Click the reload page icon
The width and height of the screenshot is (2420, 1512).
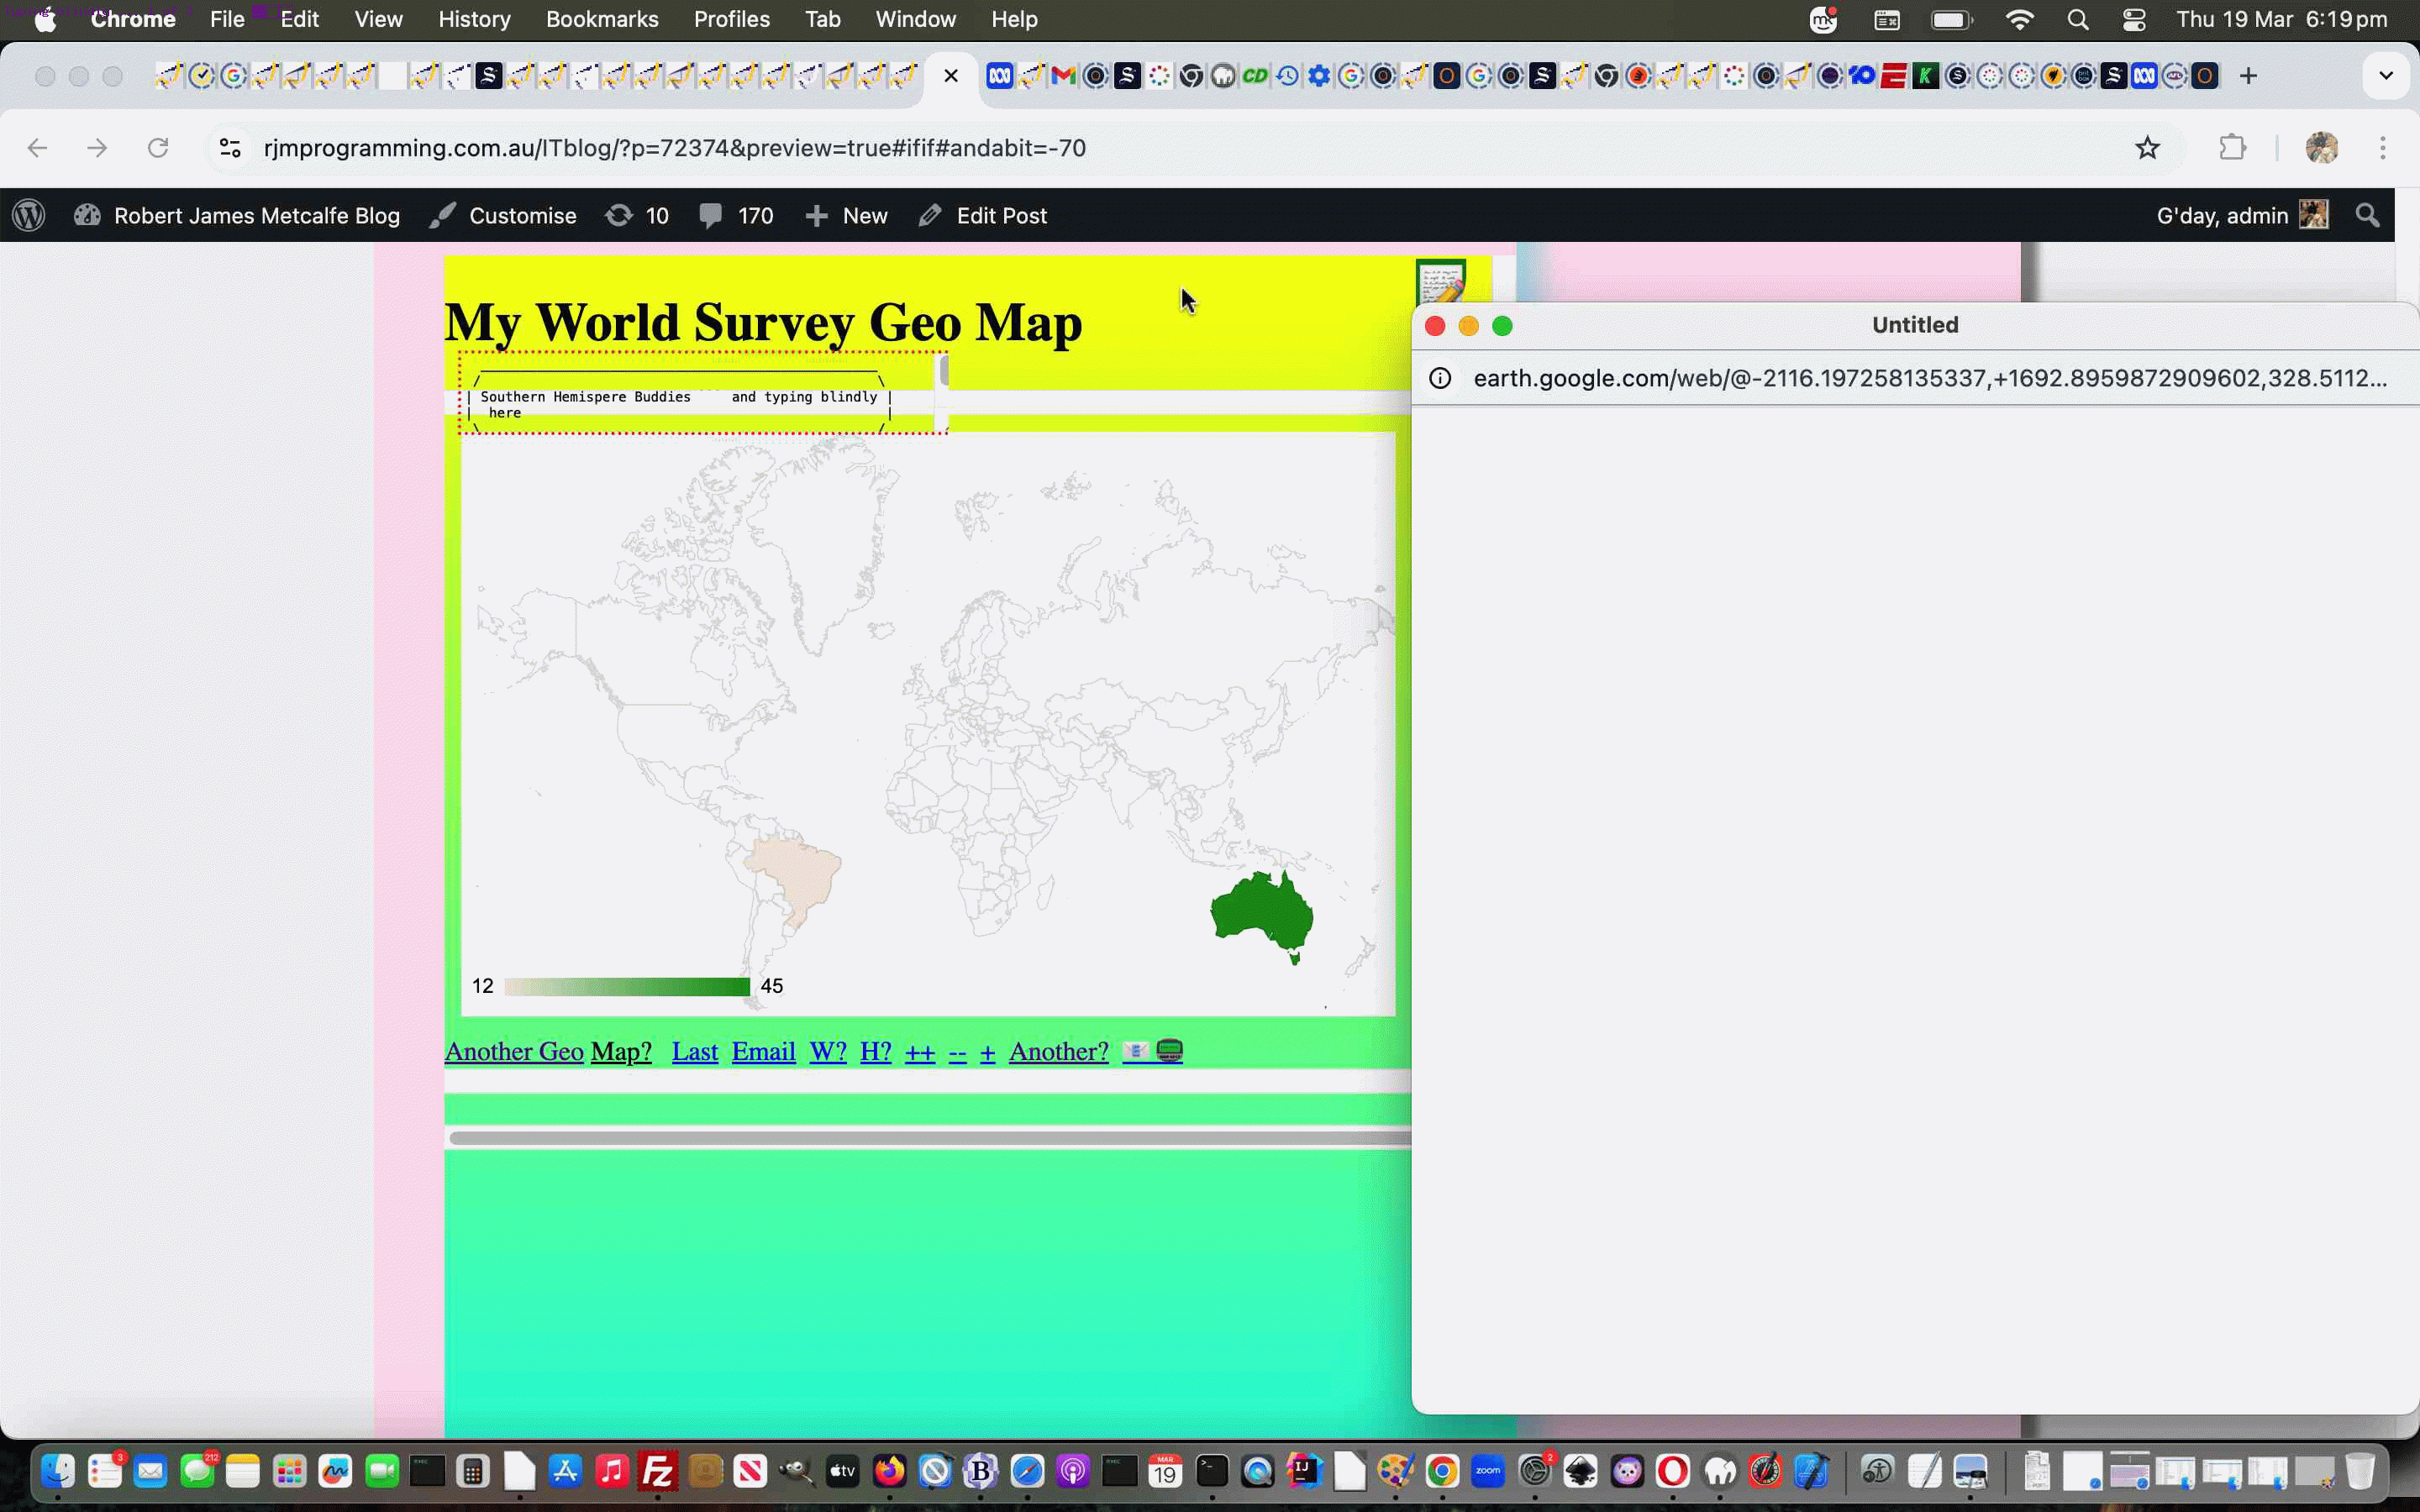coord(159,147)
